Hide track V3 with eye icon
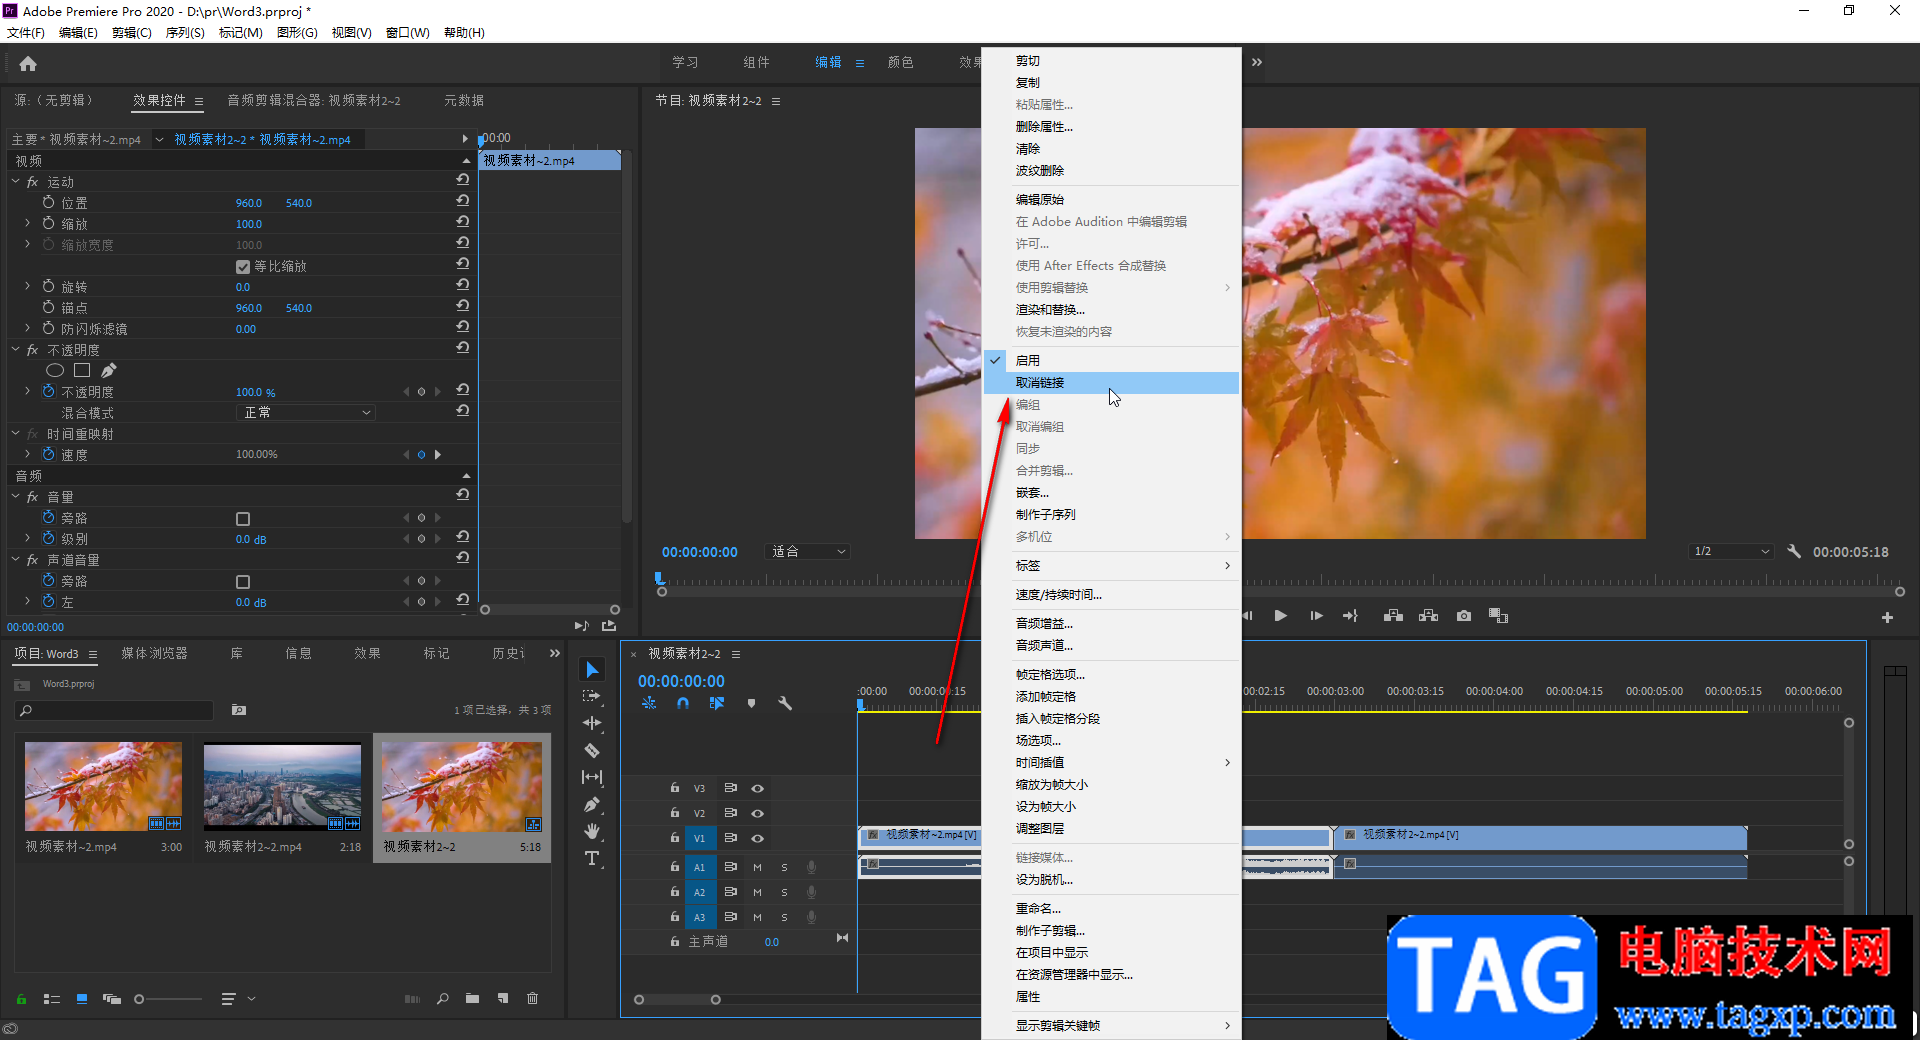This screenshot has width=1920, height=1040. [x=757, y=788]
